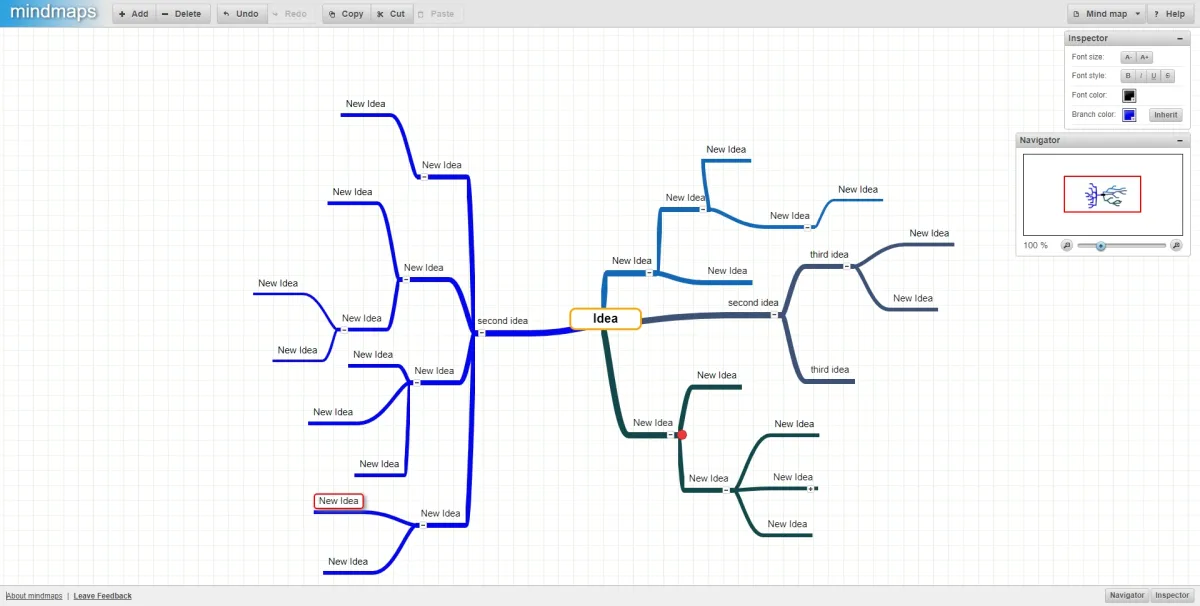Toggle bold font style
1200x606 pixels.
(x=1128, y=76)
